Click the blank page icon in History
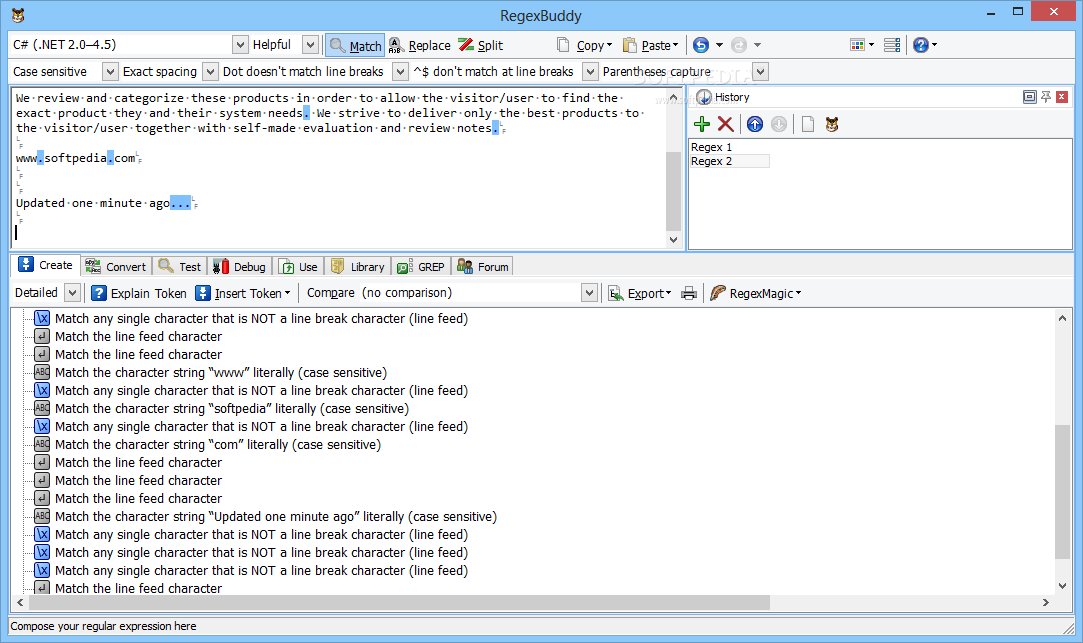The width and height of the screenshot is (1083, 643). [x=807, y=124]
